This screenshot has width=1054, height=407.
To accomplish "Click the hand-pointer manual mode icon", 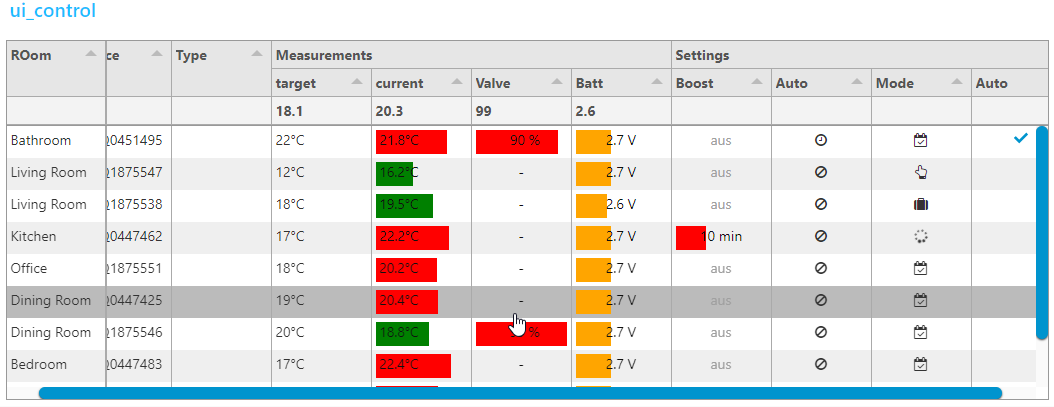I will coord(921,173).
